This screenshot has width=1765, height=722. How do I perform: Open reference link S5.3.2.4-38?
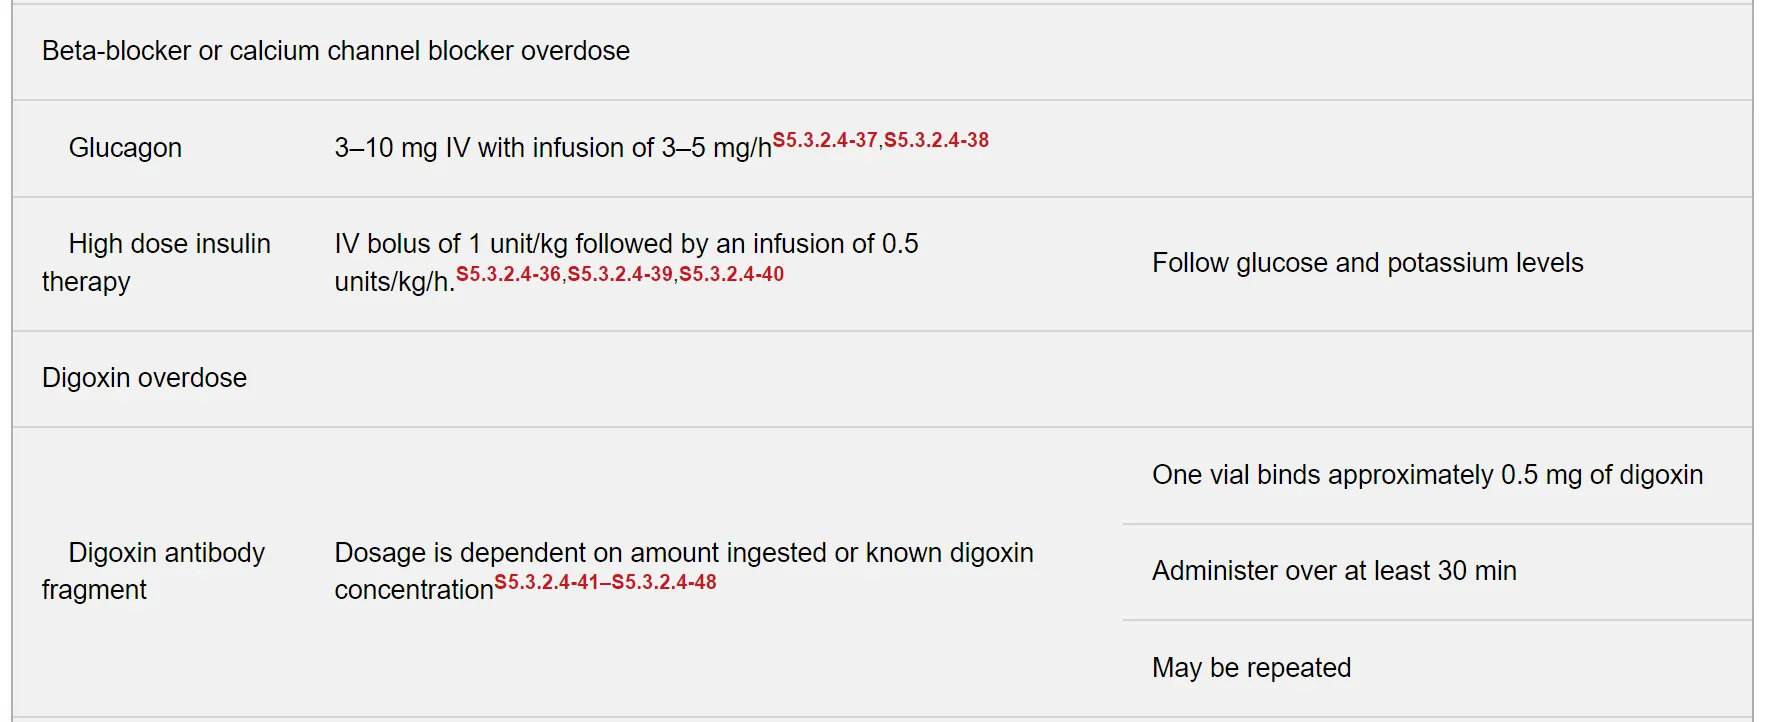coord(936,140)
